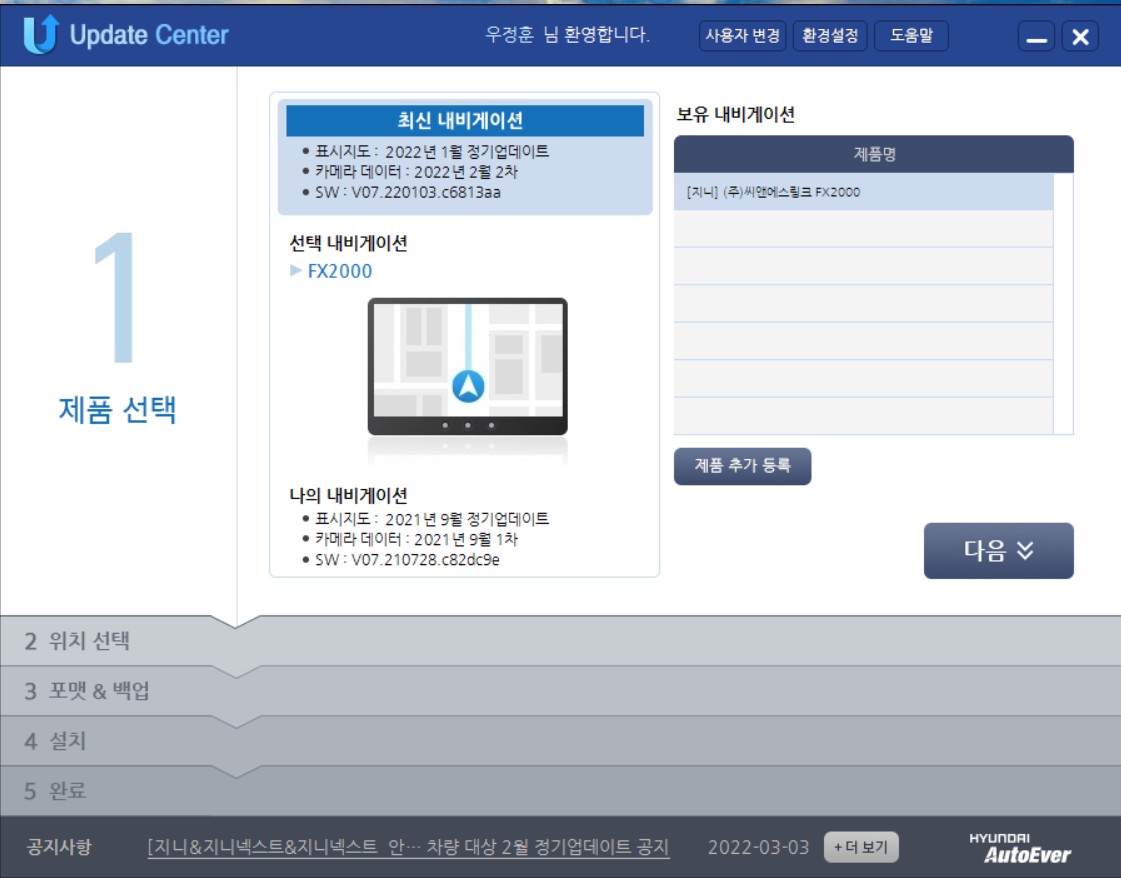This screenshot has width=1121, height=878.
Task: Open the 도움말 help button
Action: 911,36
